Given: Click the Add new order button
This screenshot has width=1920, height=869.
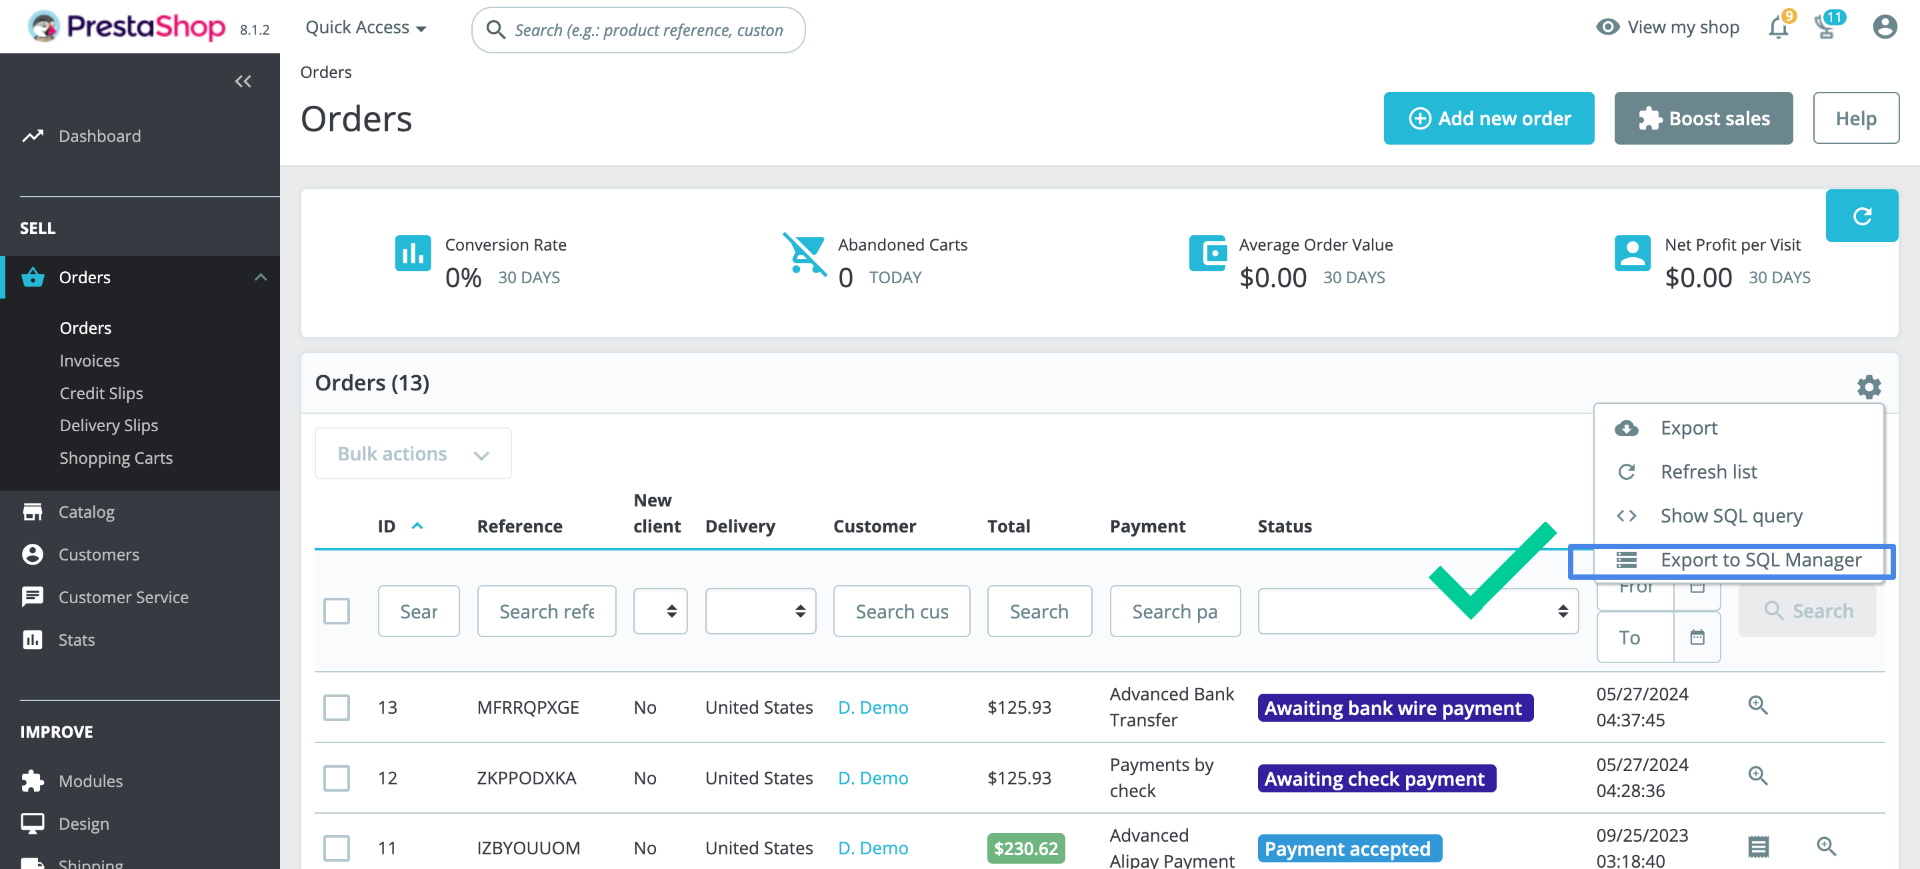Looking at the screenshot, I should pyautogui.click(x=1488, y=119).
